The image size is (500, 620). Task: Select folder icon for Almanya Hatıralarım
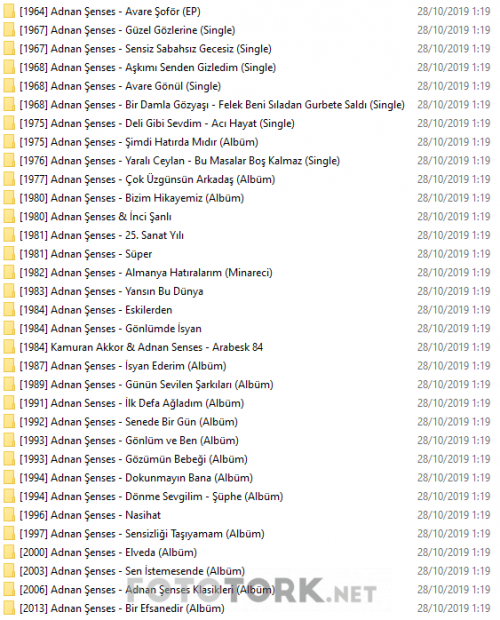[9, 272]
